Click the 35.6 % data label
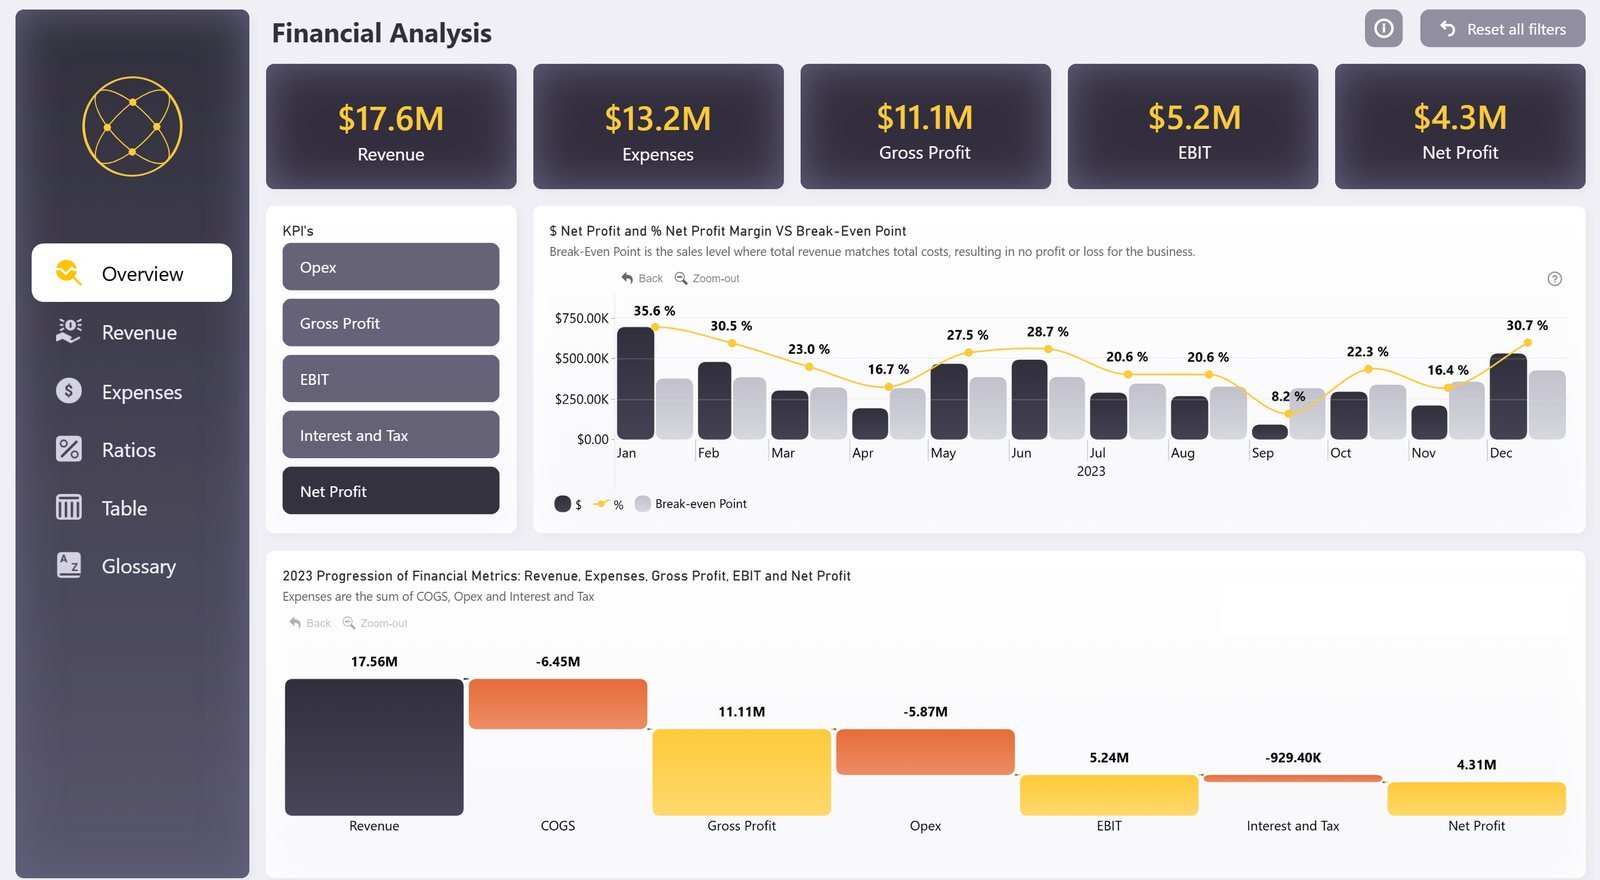 point(654,311)
